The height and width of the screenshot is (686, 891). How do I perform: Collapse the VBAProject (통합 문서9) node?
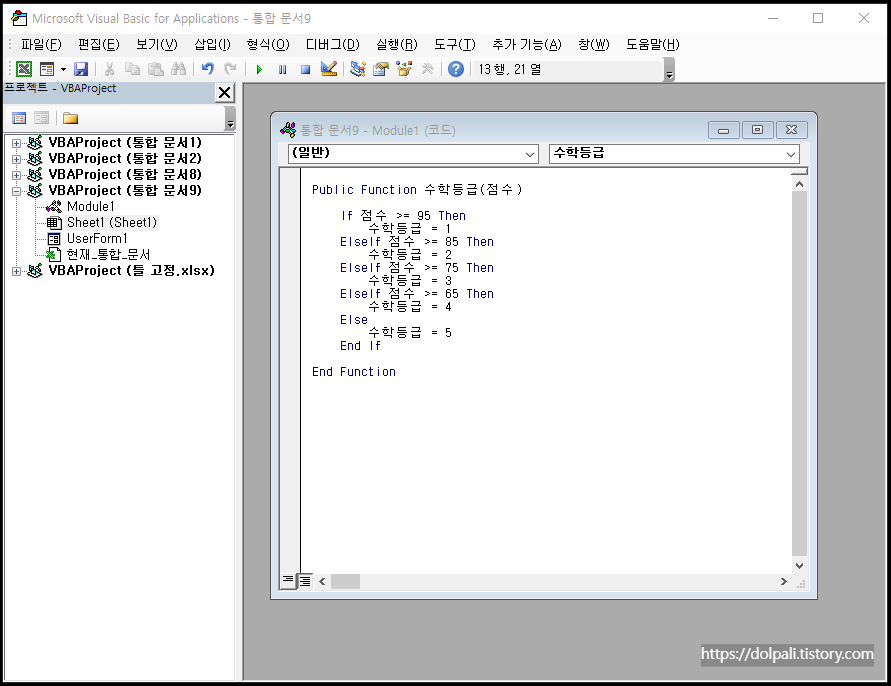click(16, 191)
